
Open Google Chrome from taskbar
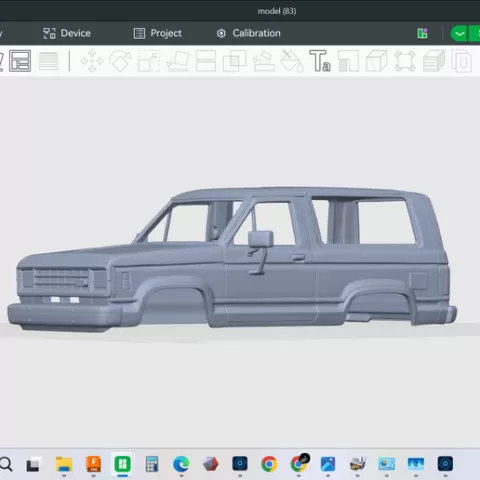tap(269, 464)
